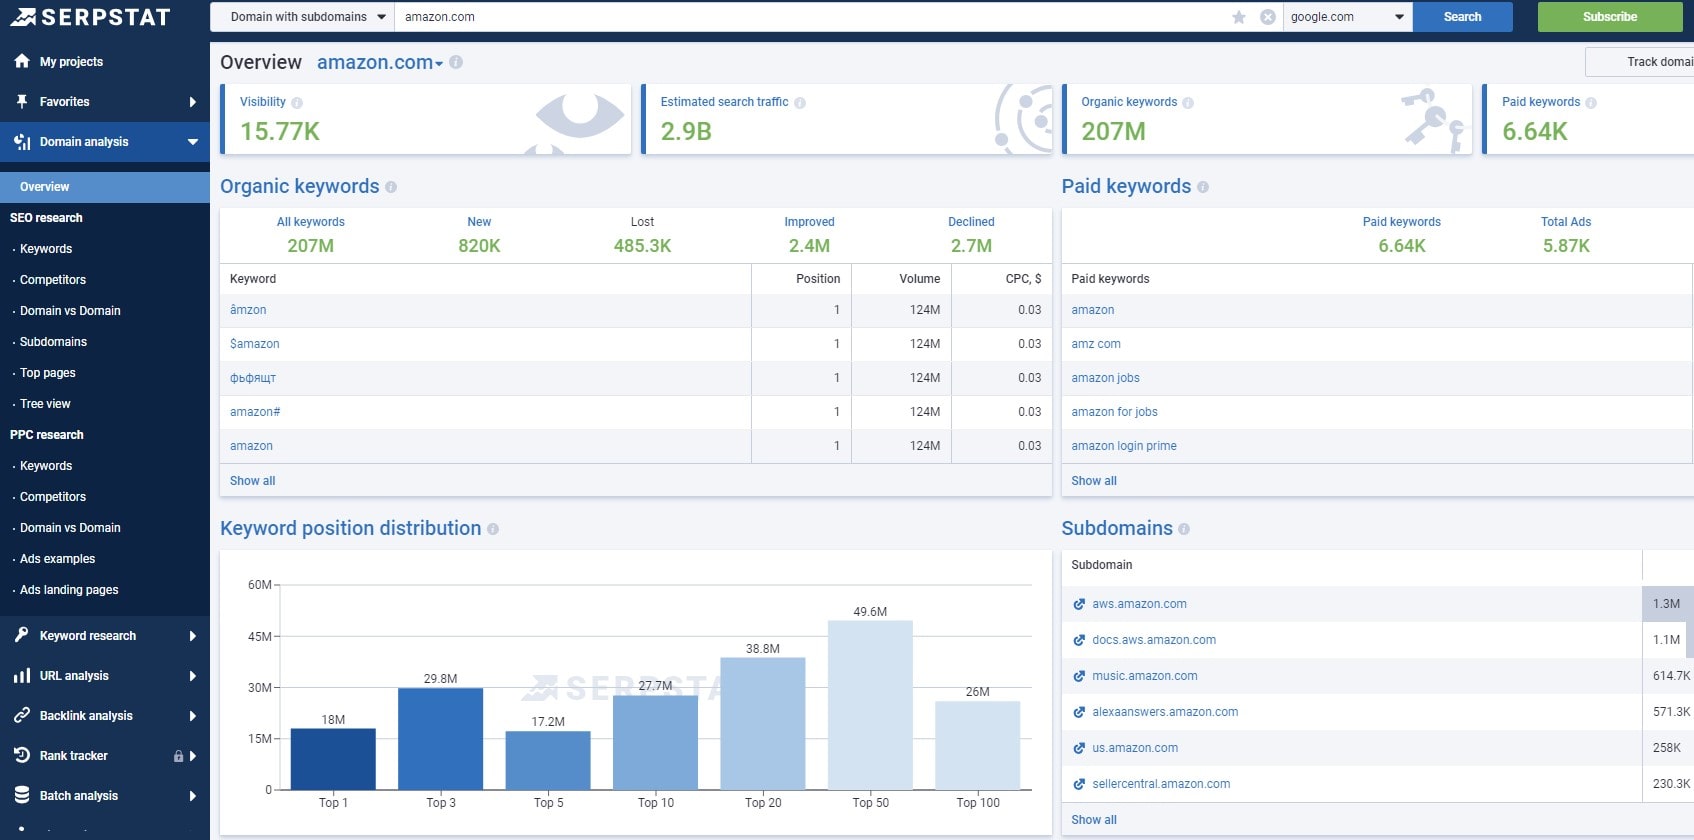The image size is (1694, 840).
Task: Open docs.aws.amazon.com external link icon
Action: 1079,640
